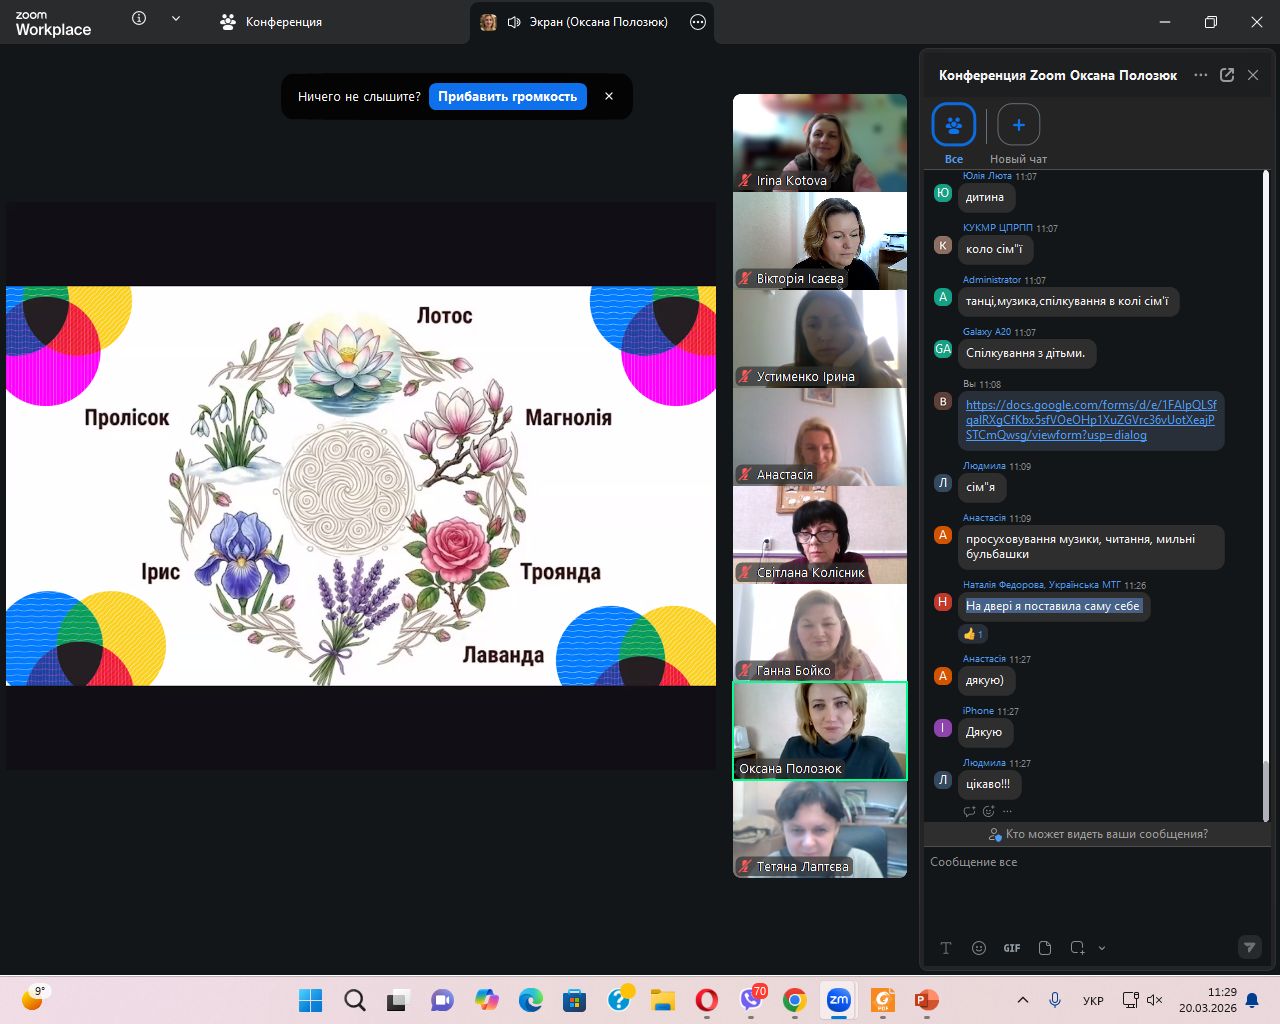Open chat panel more options ellipsis
This screenshot has height=1024, width=1280.
coord(1200,75)
